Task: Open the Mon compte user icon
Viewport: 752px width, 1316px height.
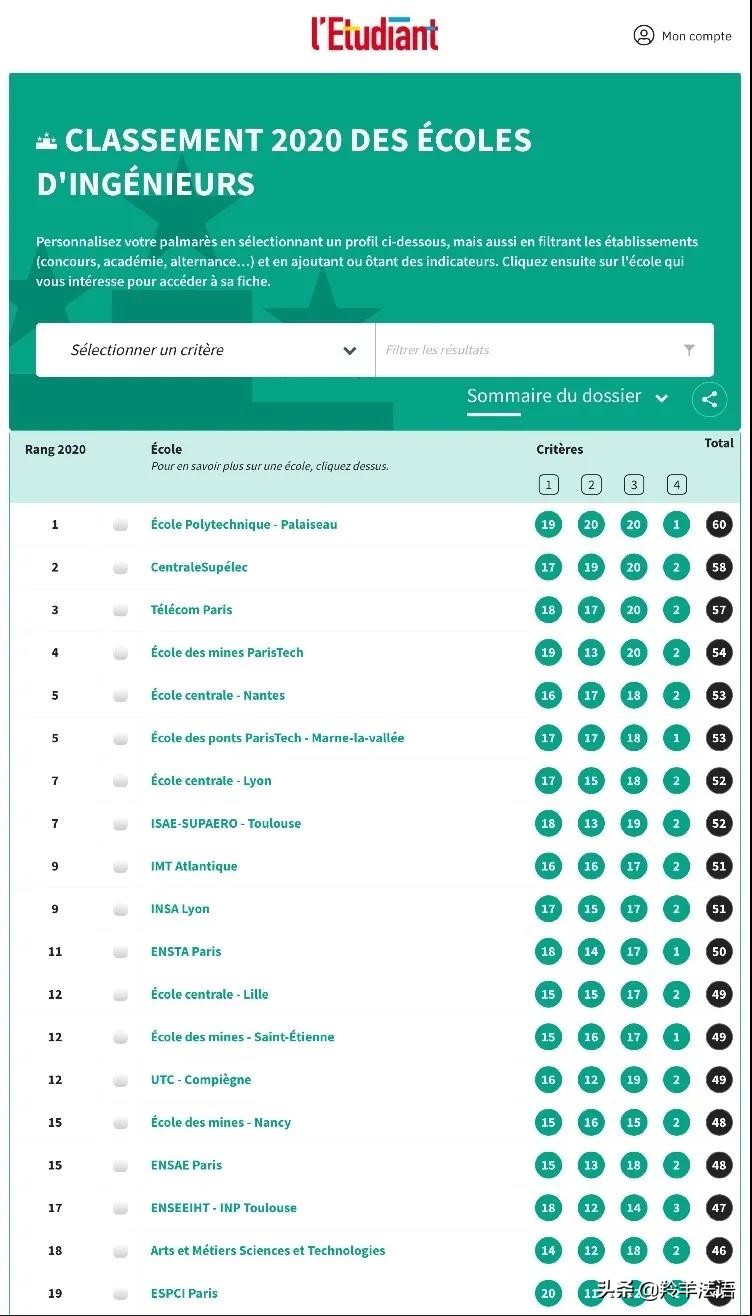Action: tap(644, 36)
